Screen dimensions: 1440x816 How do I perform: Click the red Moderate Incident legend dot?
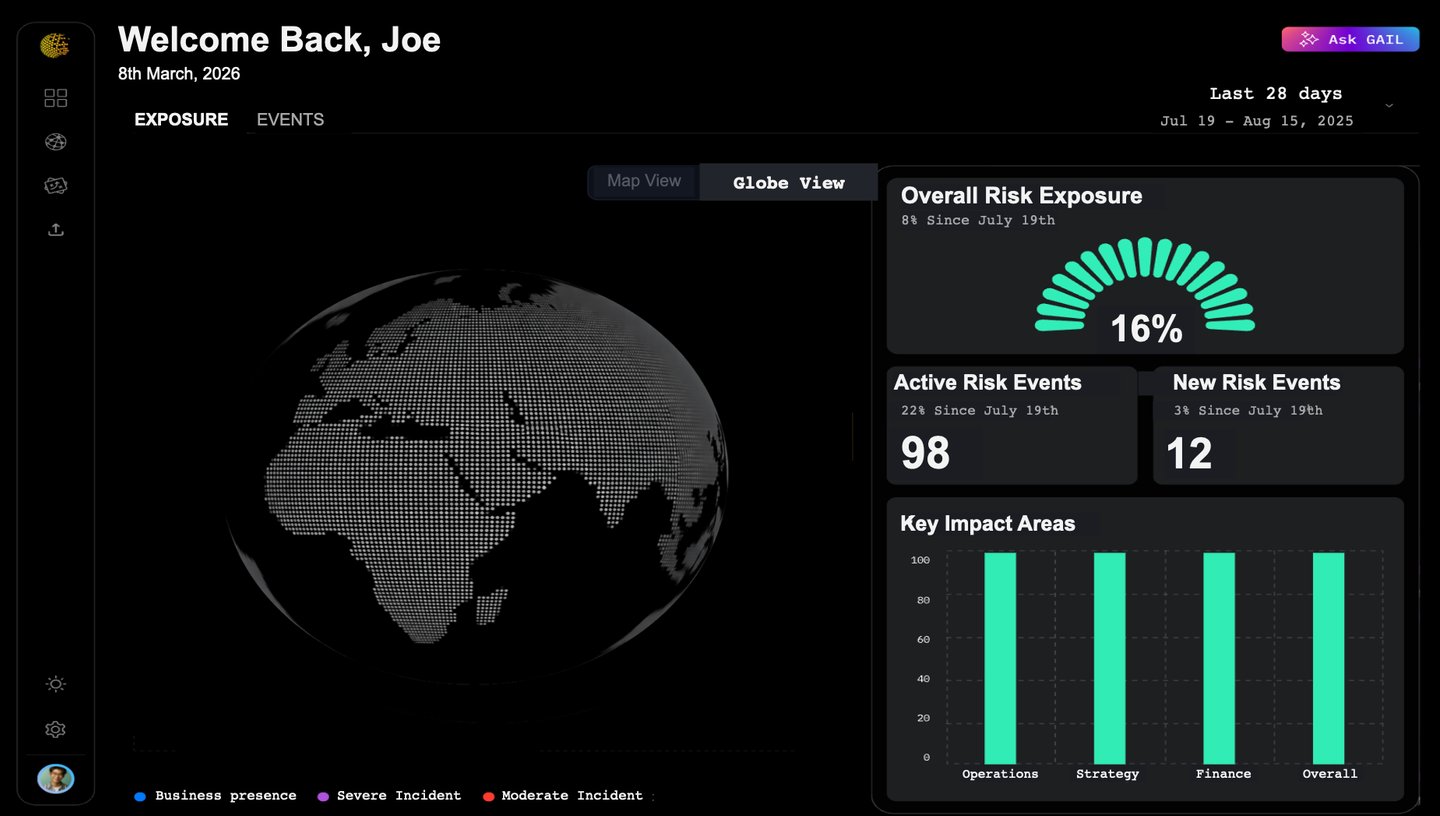click(x=489, y=797)
